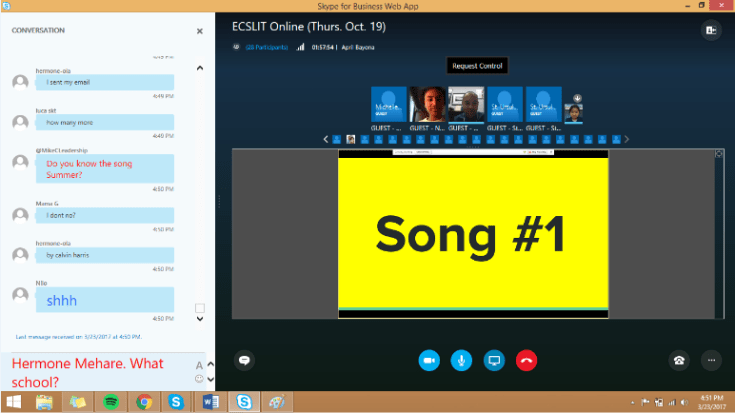Image resolution: width=735 pixels, height=413 pixels.
Task: Open the 28 Participants link
Action: pos(267,47)
